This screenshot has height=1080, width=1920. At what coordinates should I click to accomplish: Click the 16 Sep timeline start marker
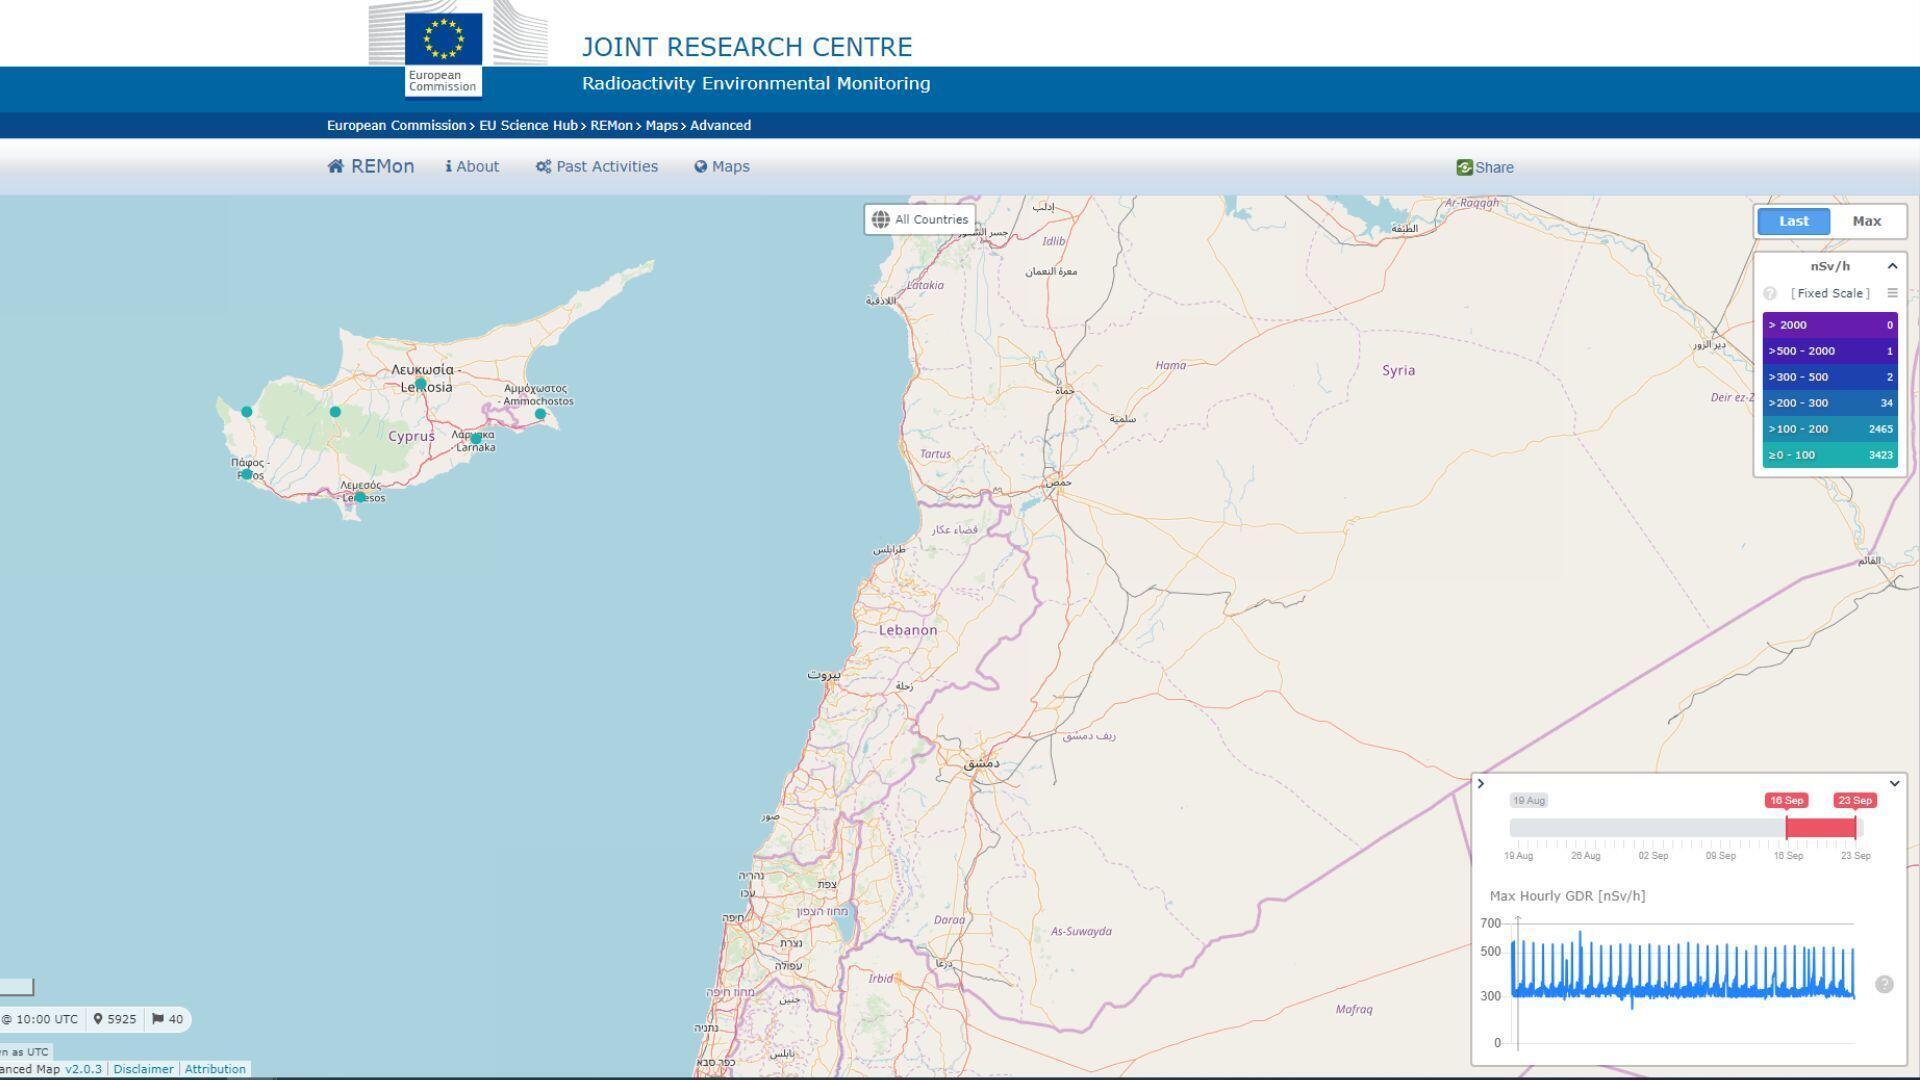pos(1786,801)
